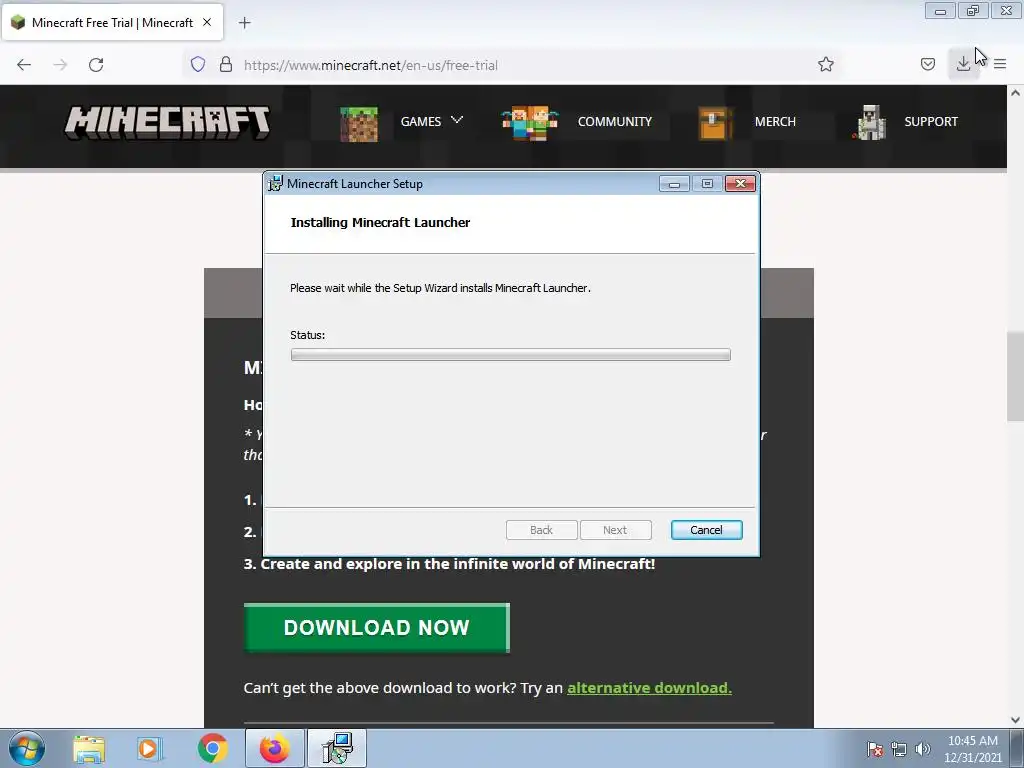Image resolution: width=1024 pixels, height=768 pixels.
Task: Click the 'Installing Minecraft Launcher' heading
Action: pos(380,223)
